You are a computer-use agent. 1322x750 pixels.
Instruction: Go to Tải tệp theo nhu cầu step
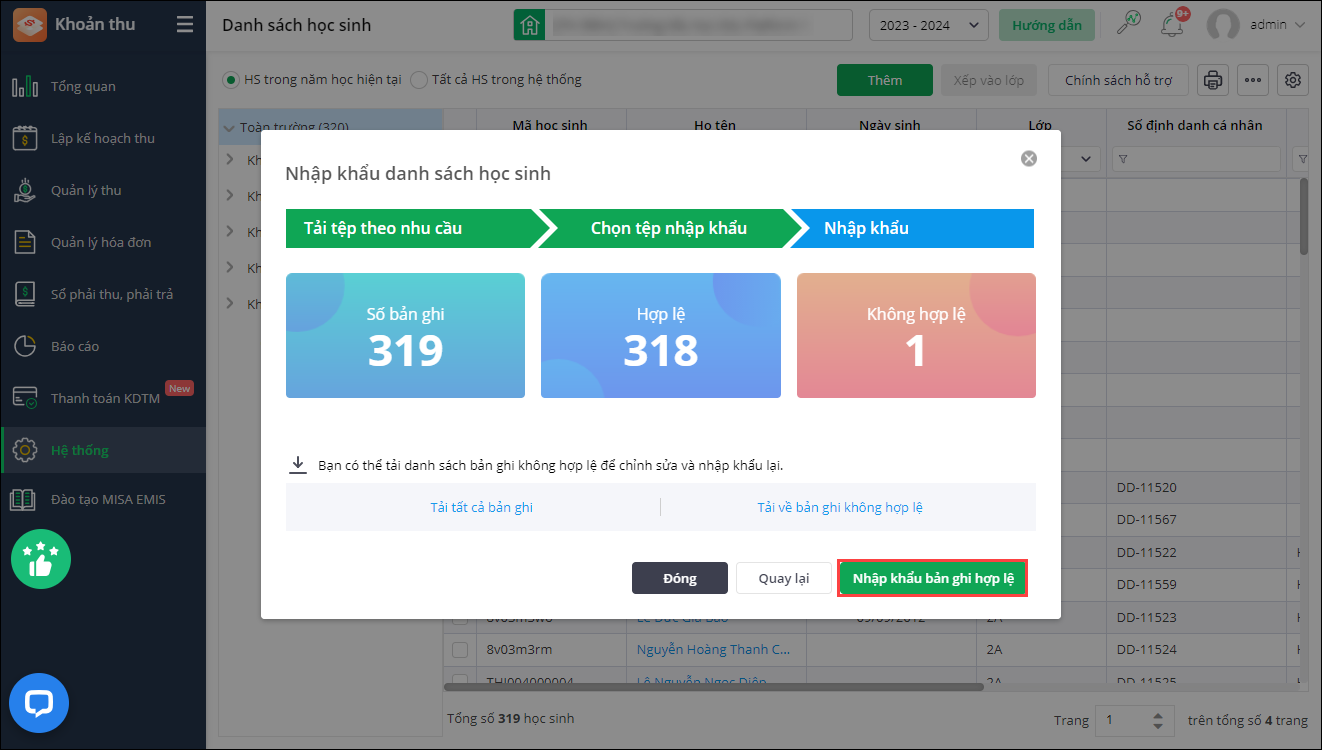(412, 228)
